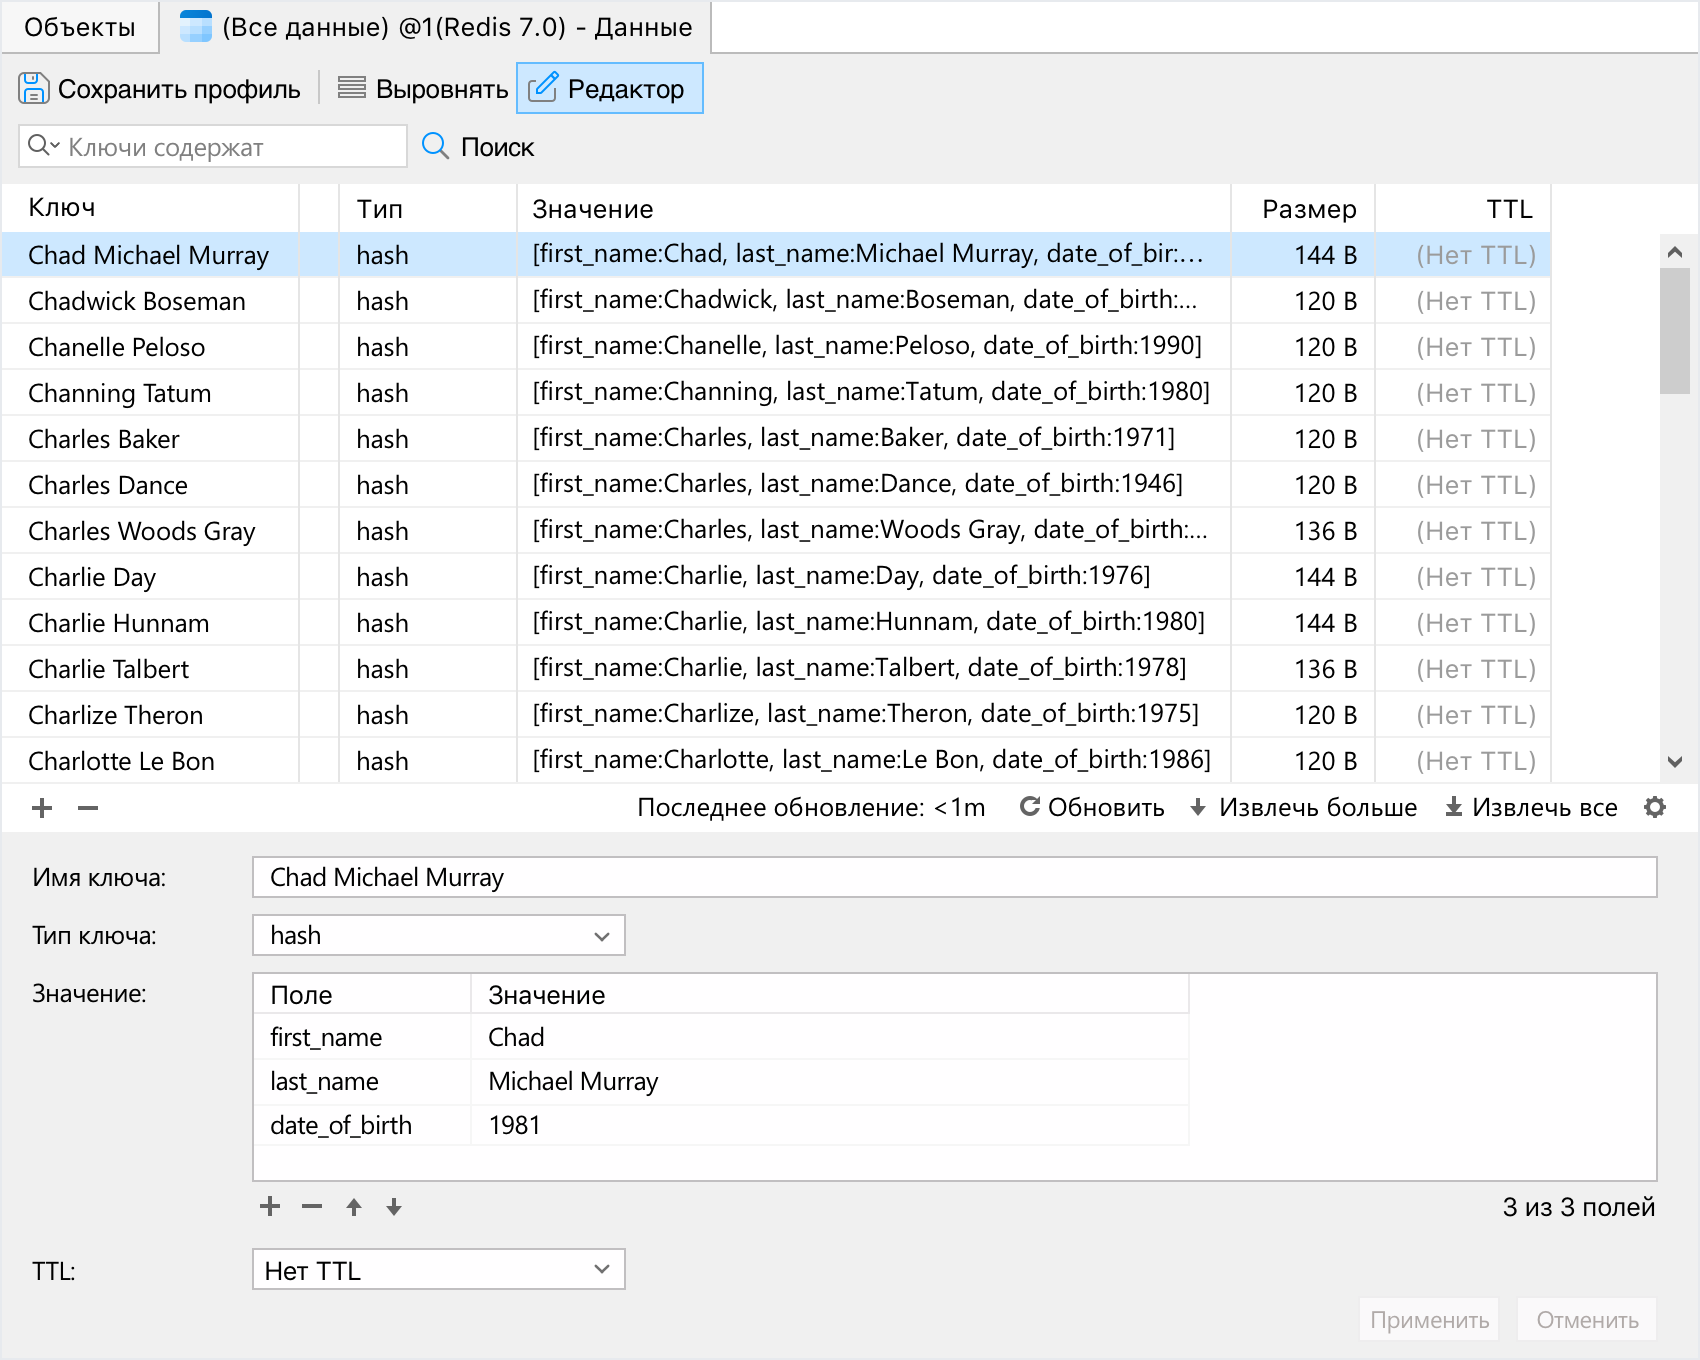Click Извлечь больше fetch more

pyautogui.click(x=1304, y=807)
